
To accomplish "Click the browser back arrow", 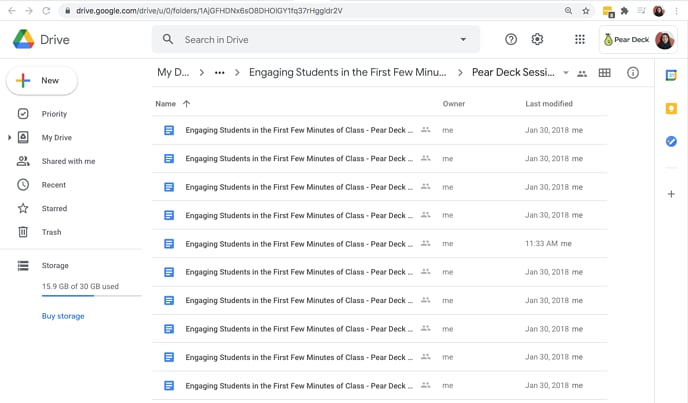I will pyautogui.click(x=12, y=11).
